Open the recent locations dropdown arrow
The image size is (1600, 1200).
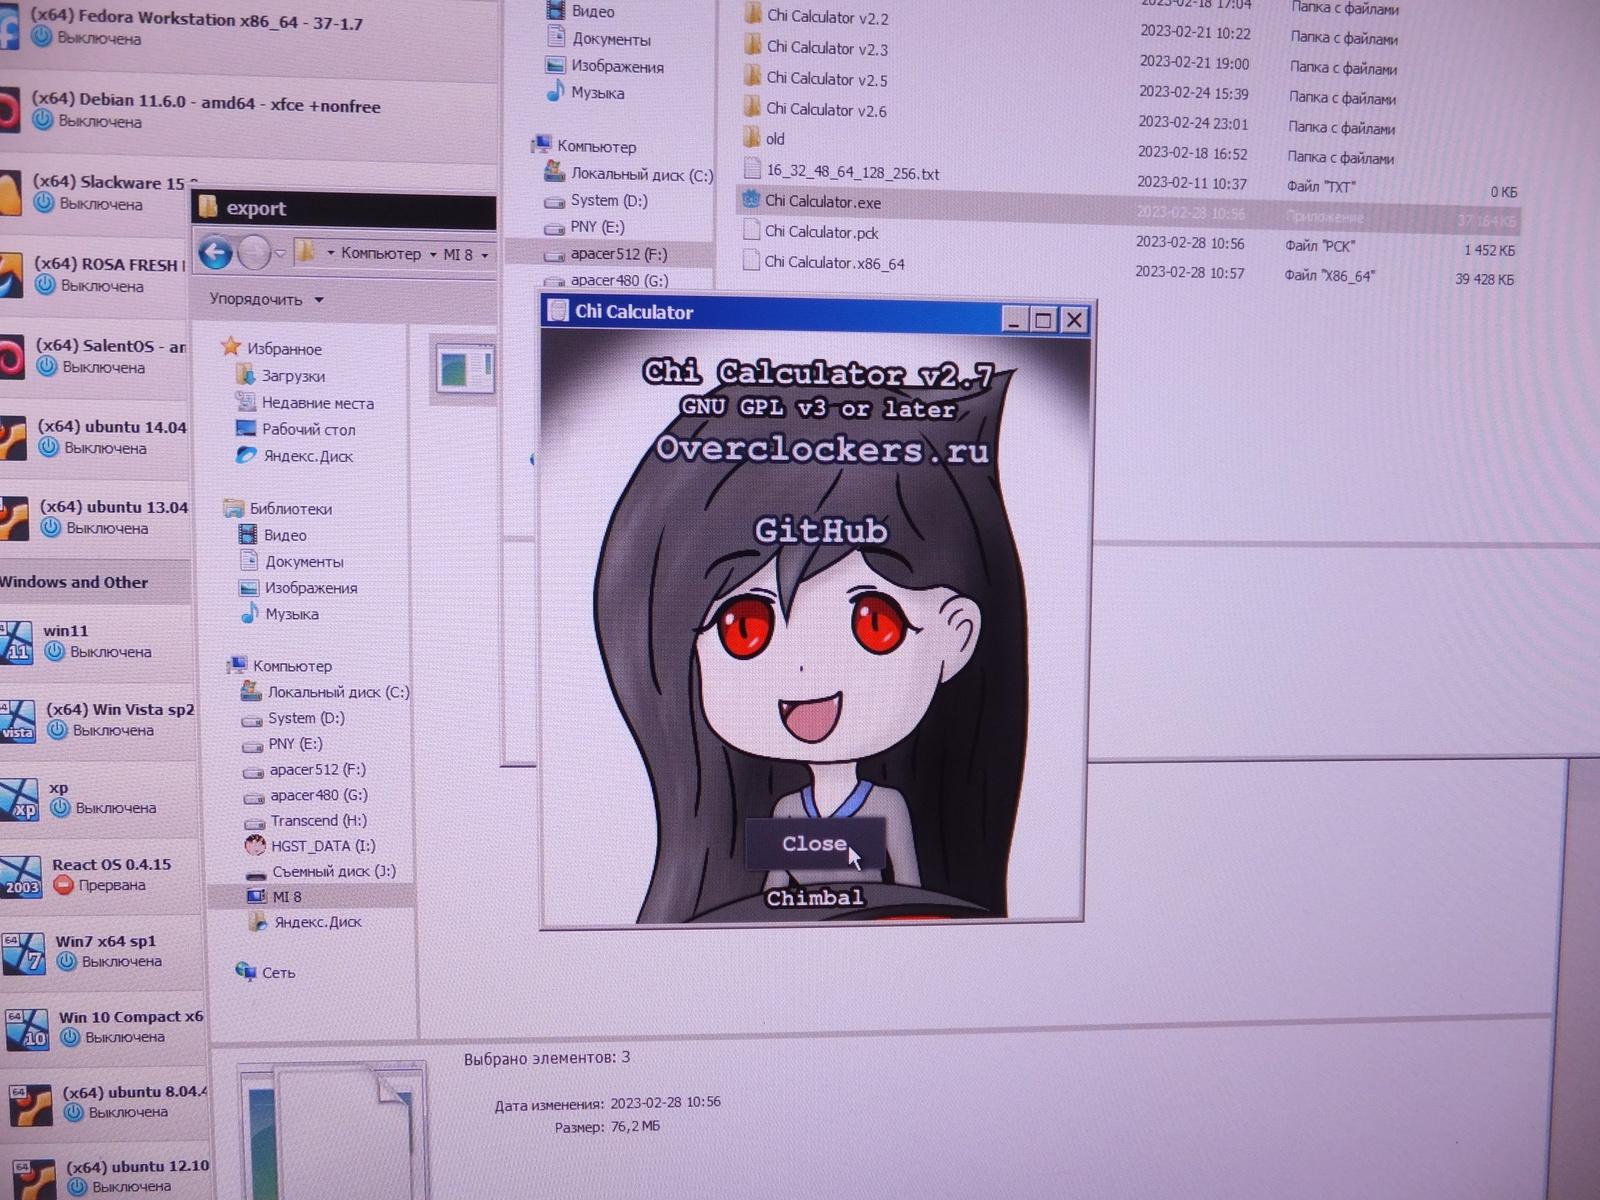pyautogui.click(x=280, y=254)
